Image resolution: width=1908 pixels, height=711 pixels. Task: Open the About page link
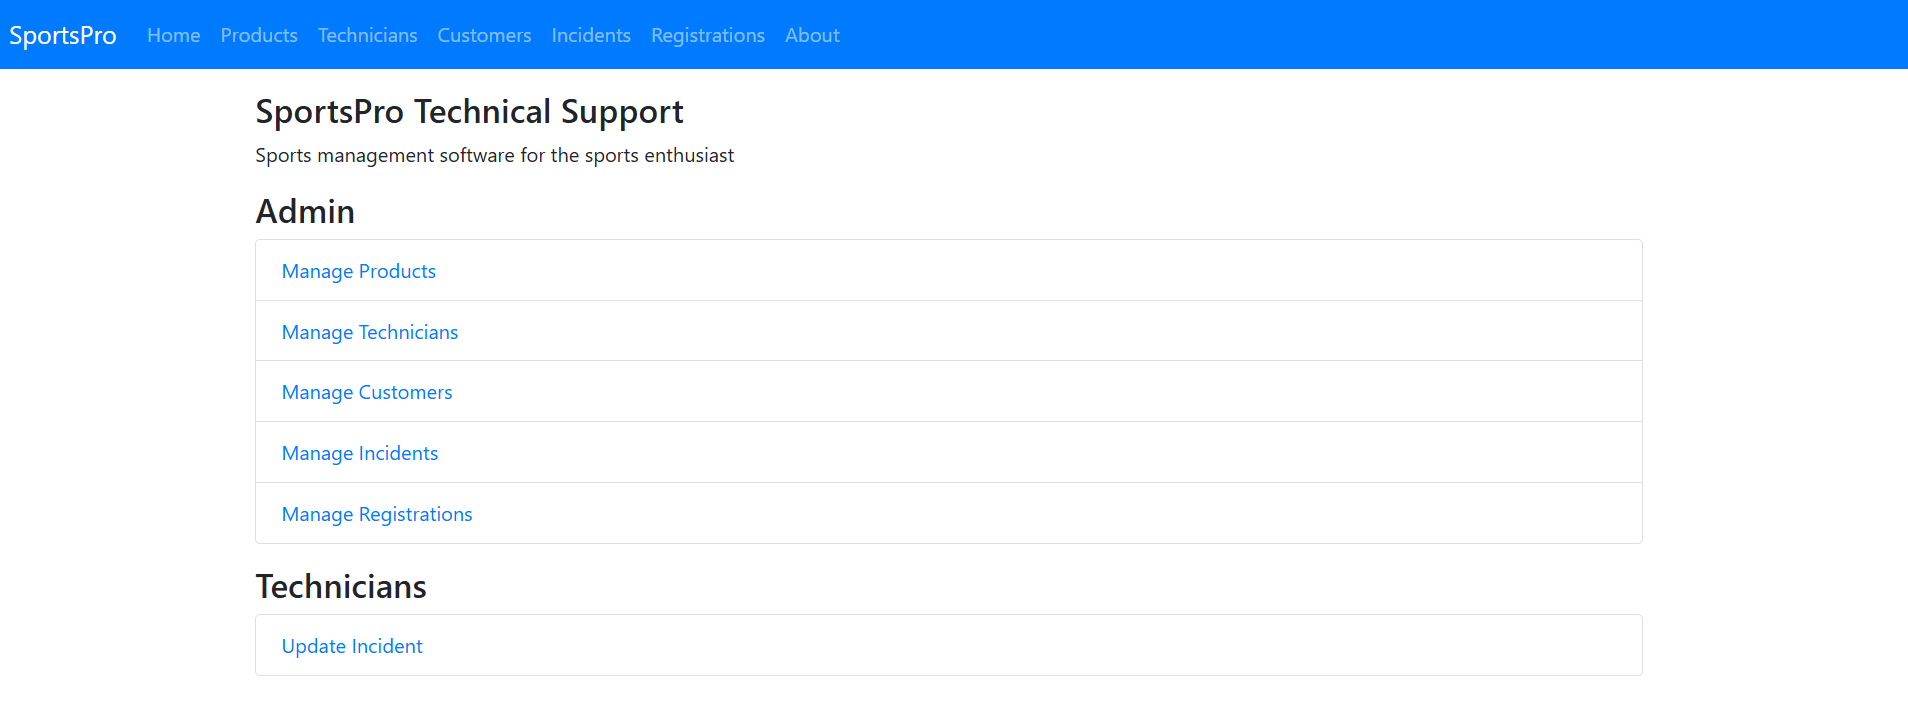coord(812,35)
